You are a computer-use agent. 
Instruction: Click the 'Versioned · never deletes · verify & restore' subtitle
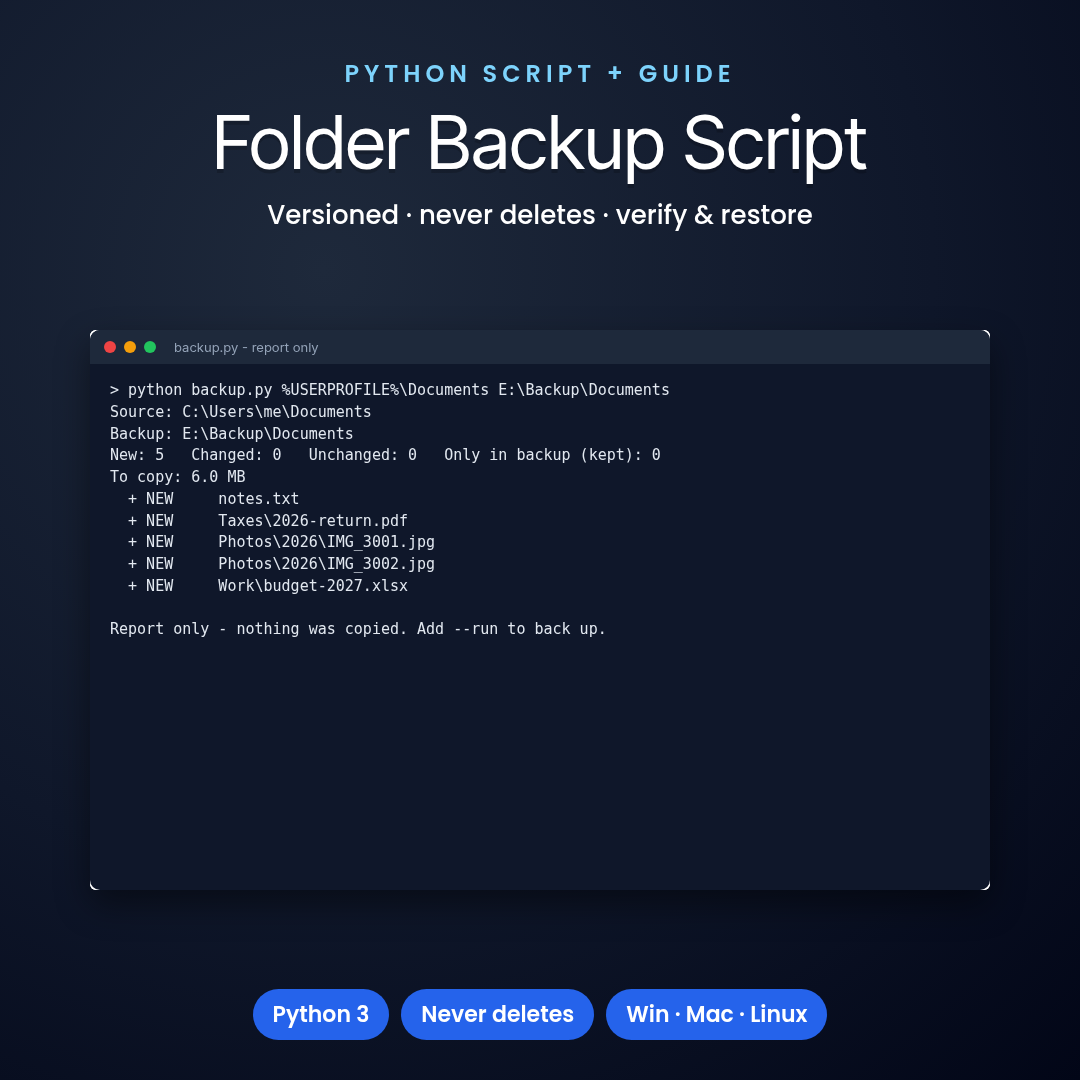click(540, 216)
